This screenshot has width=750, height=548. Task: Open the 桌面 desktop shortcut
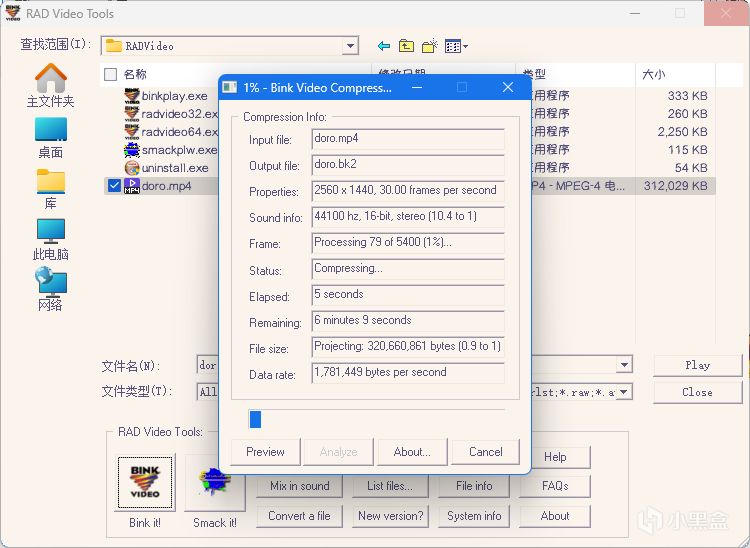tap(51, 138)
